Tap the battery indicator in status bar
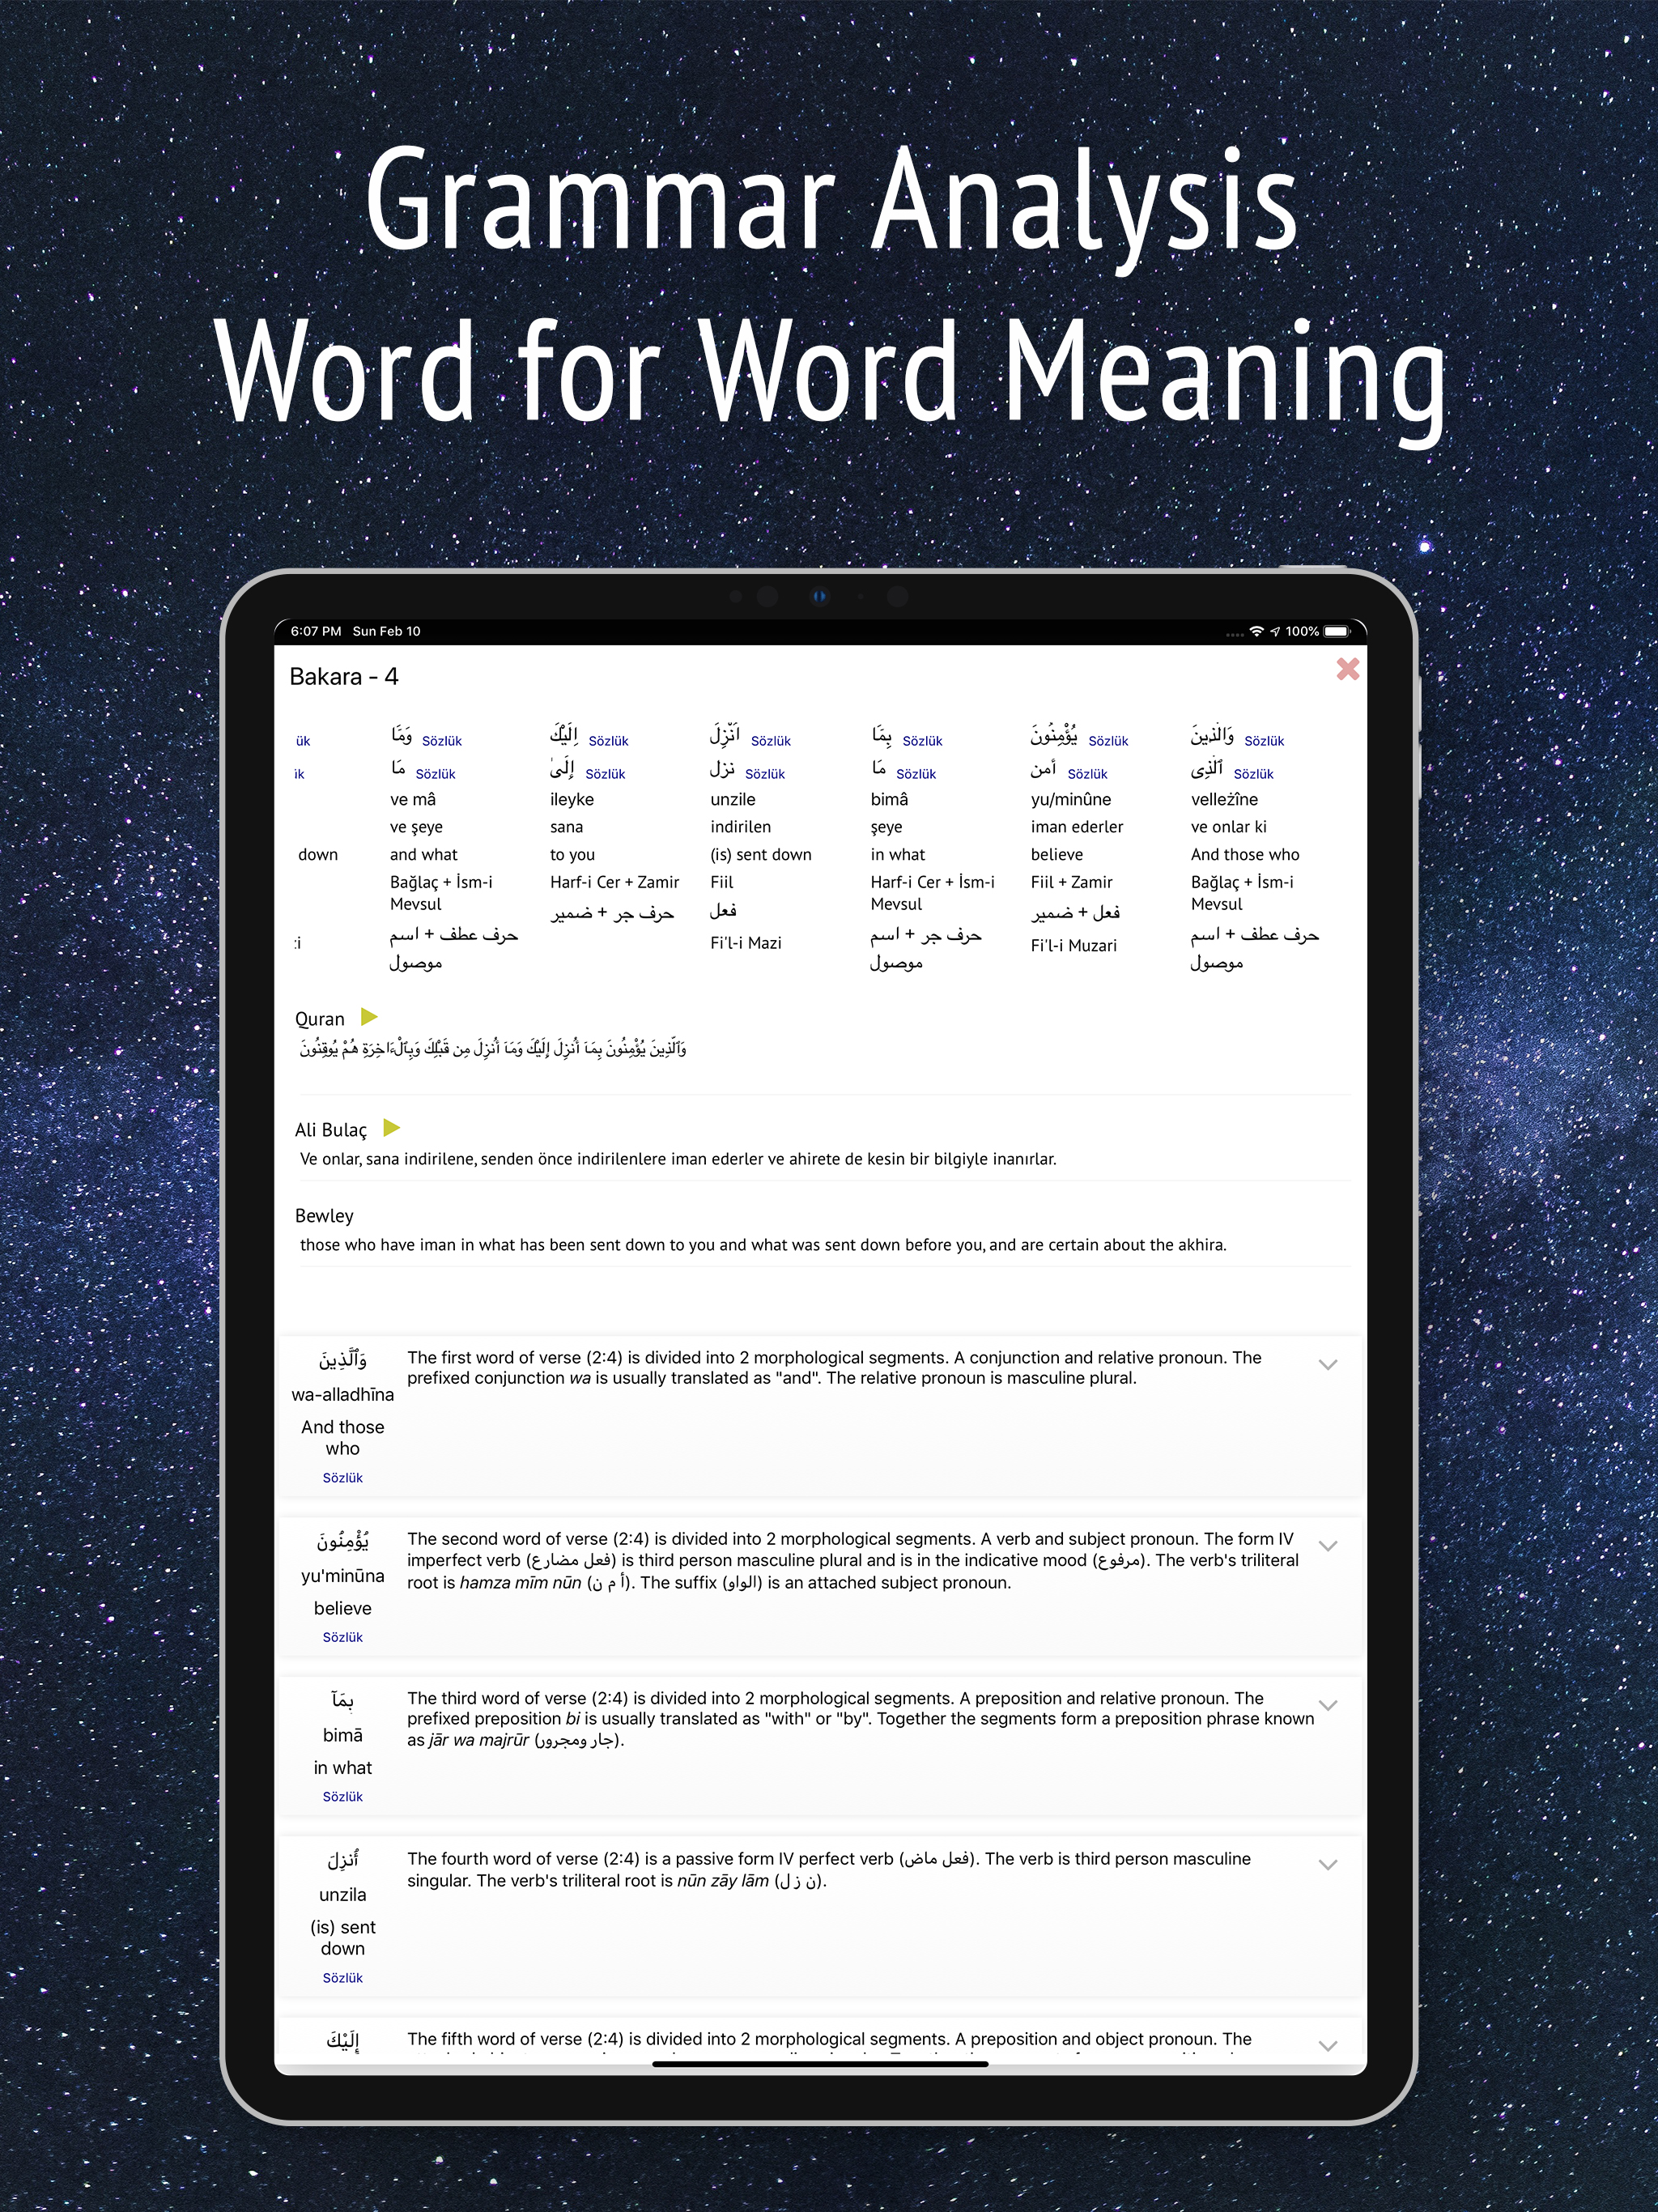The height and width of the screenshot is (2212, 1658). (x=1337, y=631)
